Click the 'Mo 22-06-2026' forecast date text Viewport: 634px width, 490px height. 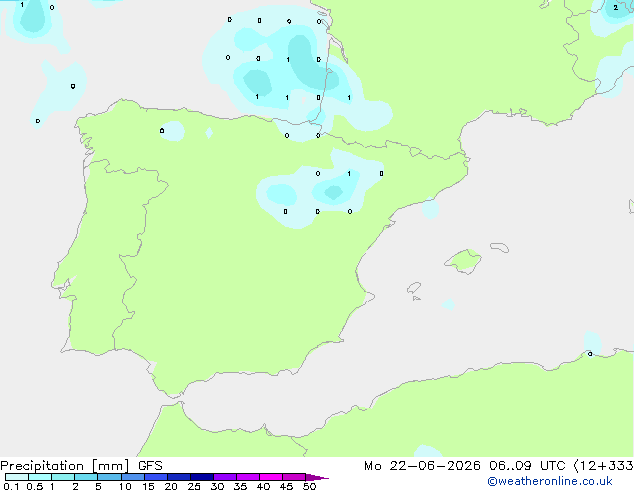pyautogui.click(x=422, y=466)
